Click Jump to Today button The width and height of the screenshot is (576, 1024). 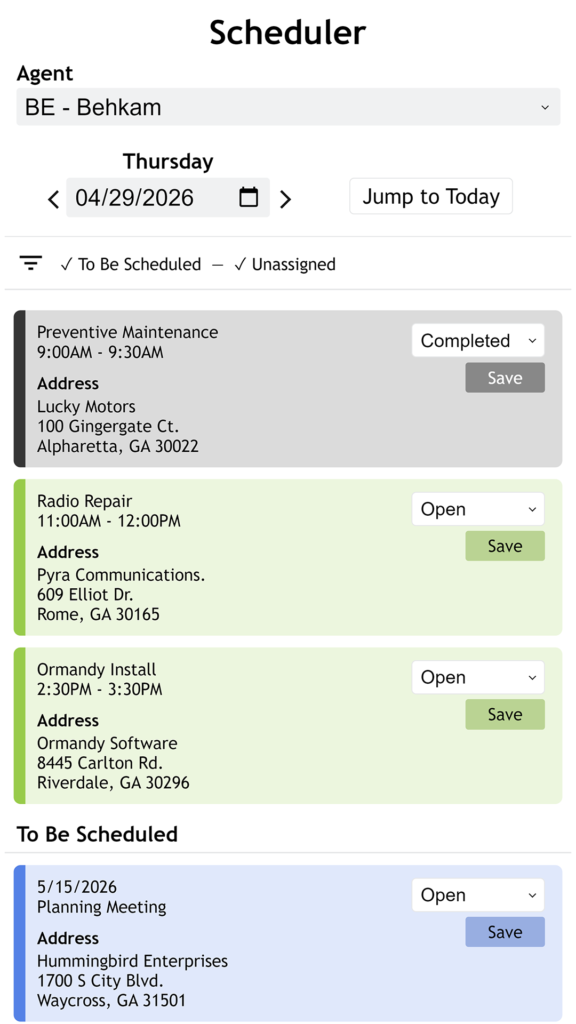431,196
